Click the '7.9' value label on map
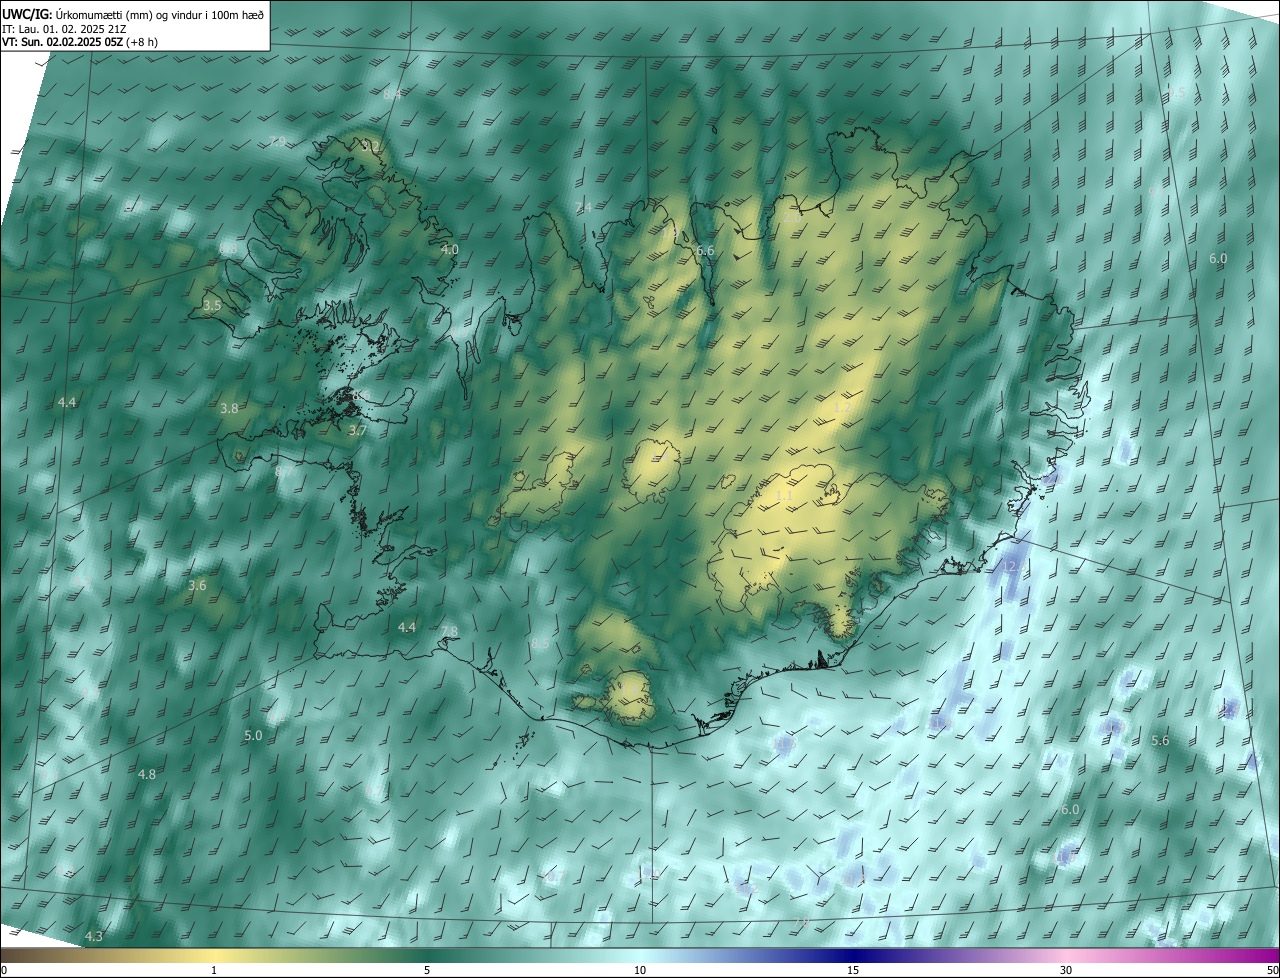Viewport: 1280px width, 978px height. (278, 140)
